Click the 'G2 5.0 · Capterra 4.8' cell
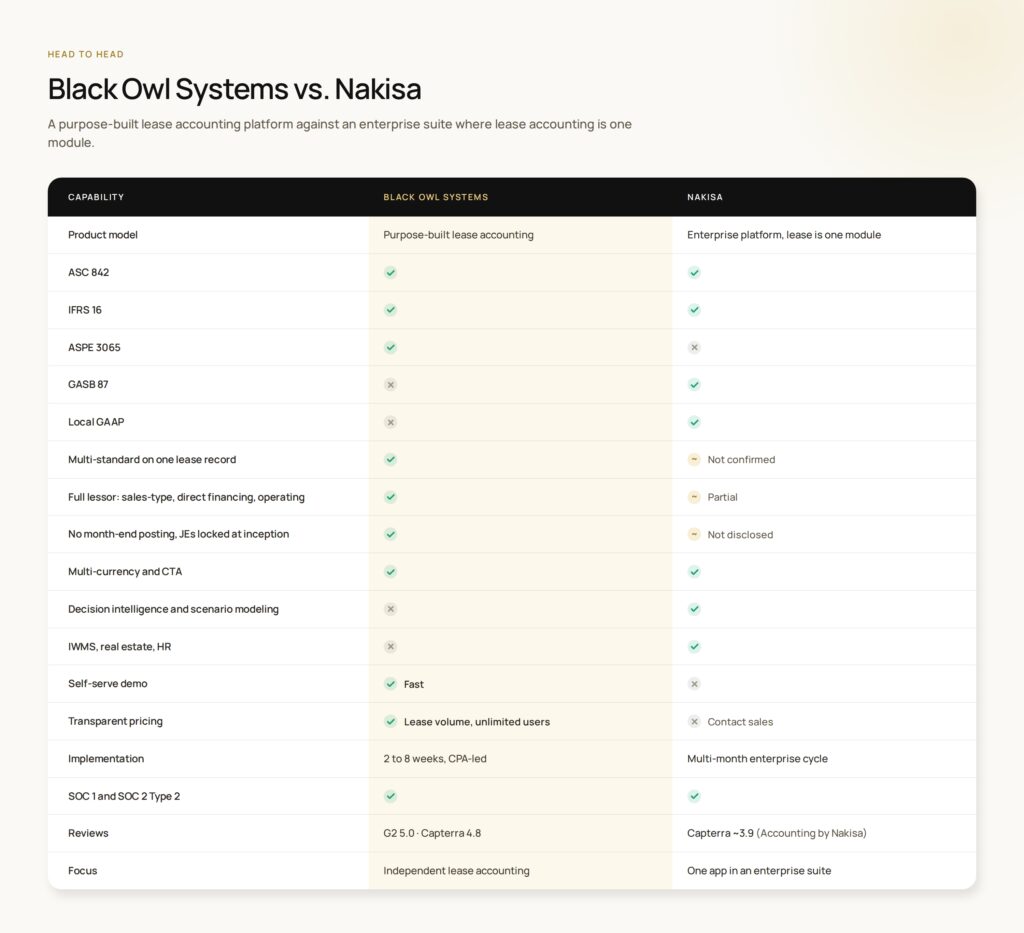Image resolution: width=1024 pixels, height=933 pixels. pos(432,833)
